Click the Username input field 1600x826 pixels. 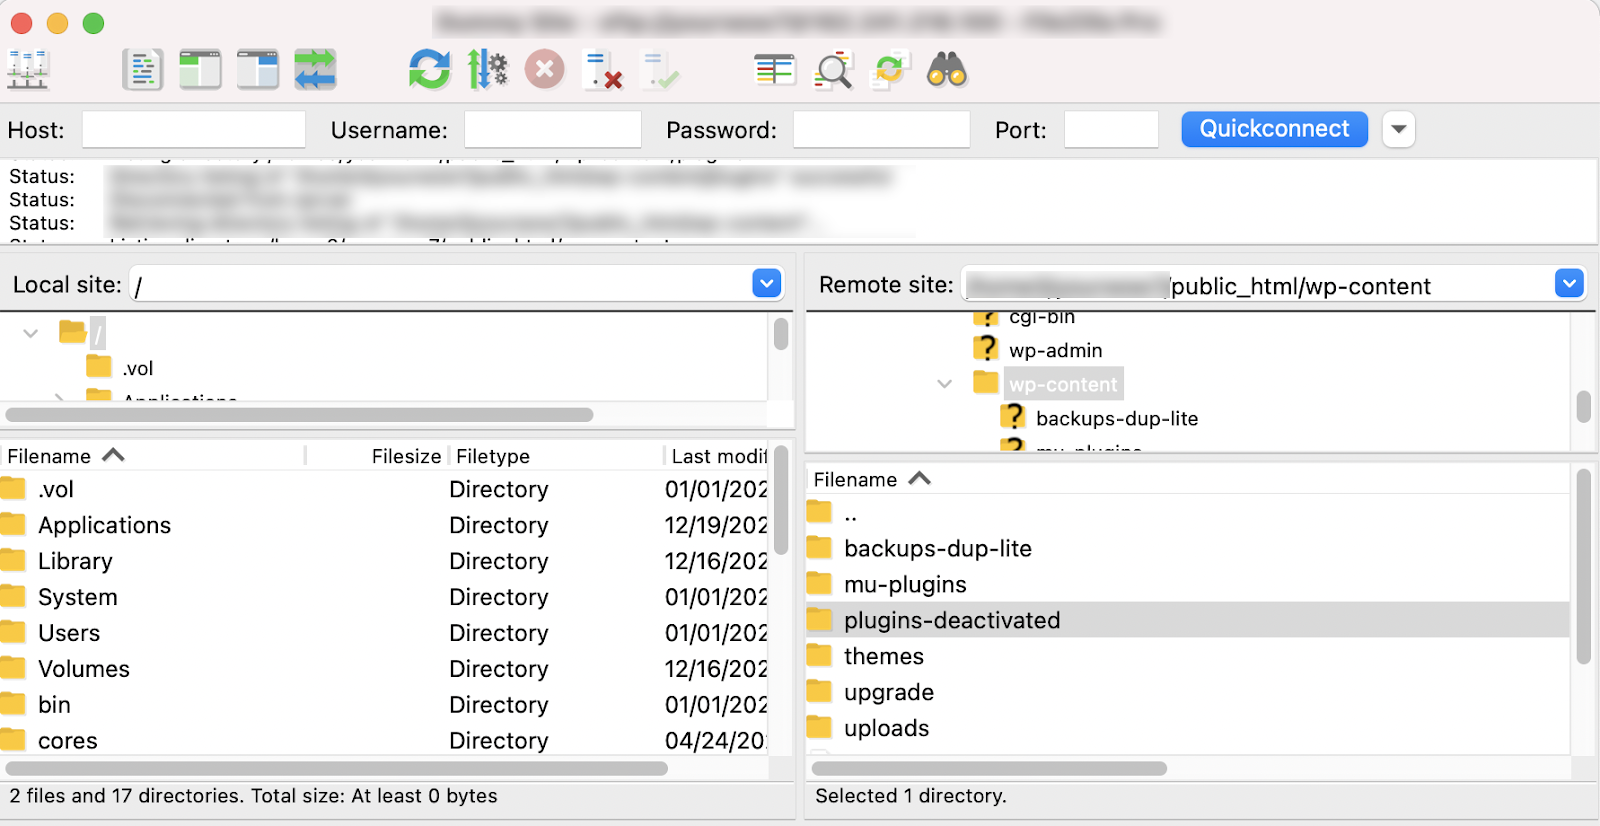click(553, 130)
